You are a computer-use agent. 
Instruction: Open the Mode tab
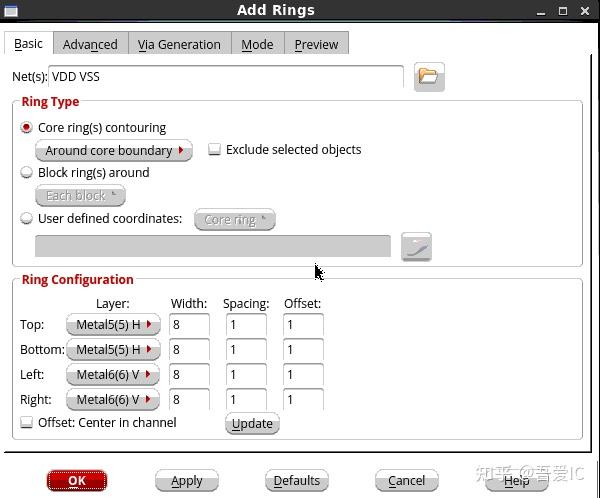pos(258,44)
